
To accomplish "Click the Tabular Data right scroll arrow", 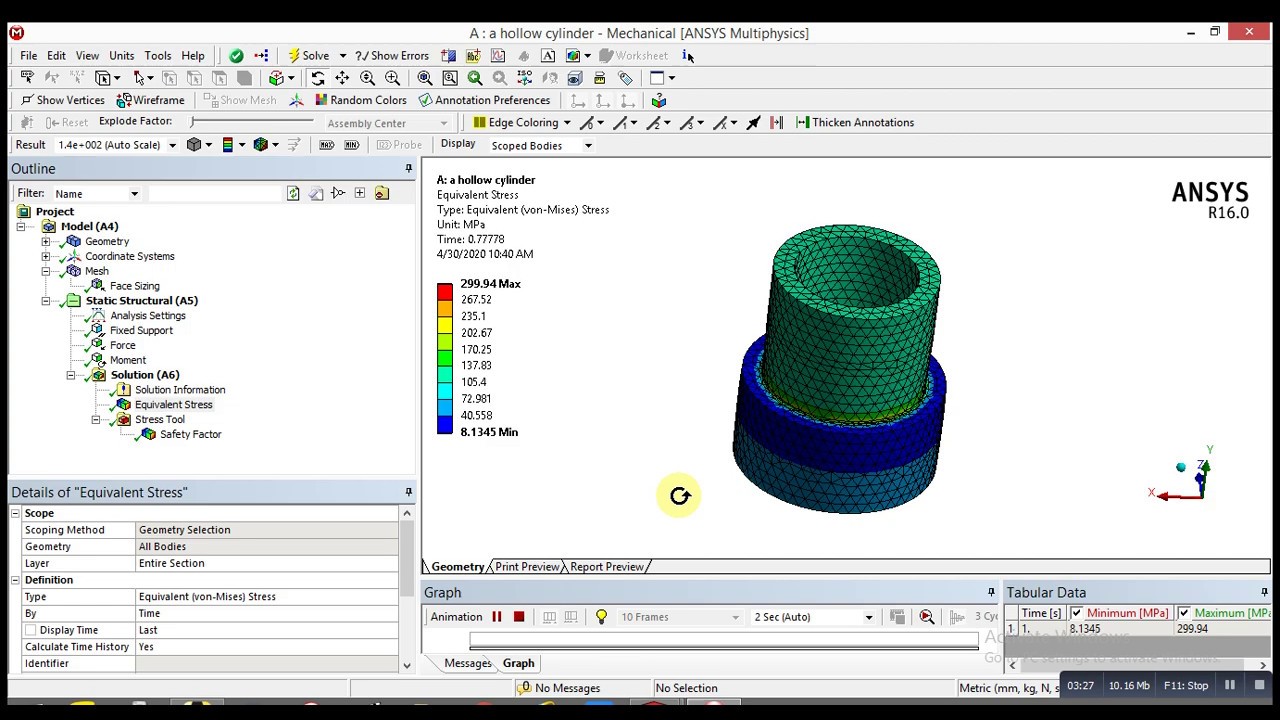I will 1263,665.
